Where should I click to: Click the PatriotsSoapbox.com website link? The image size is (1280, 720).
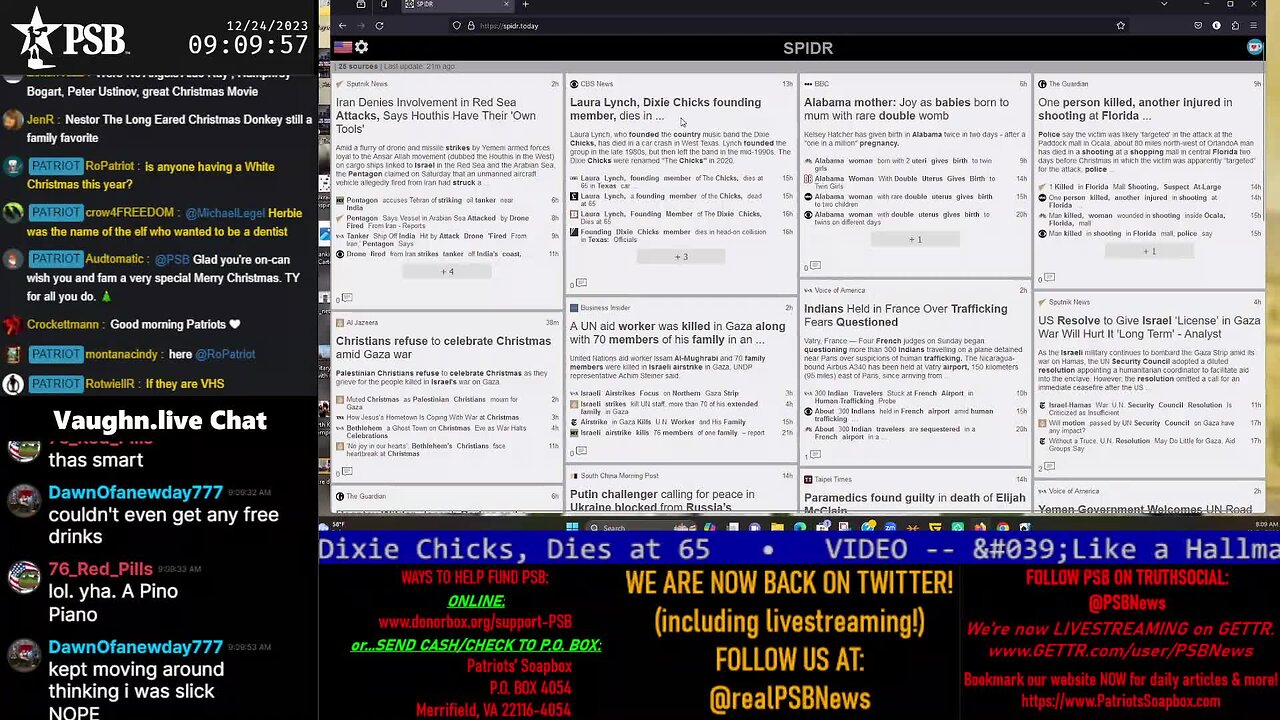tap(1120, 702)
